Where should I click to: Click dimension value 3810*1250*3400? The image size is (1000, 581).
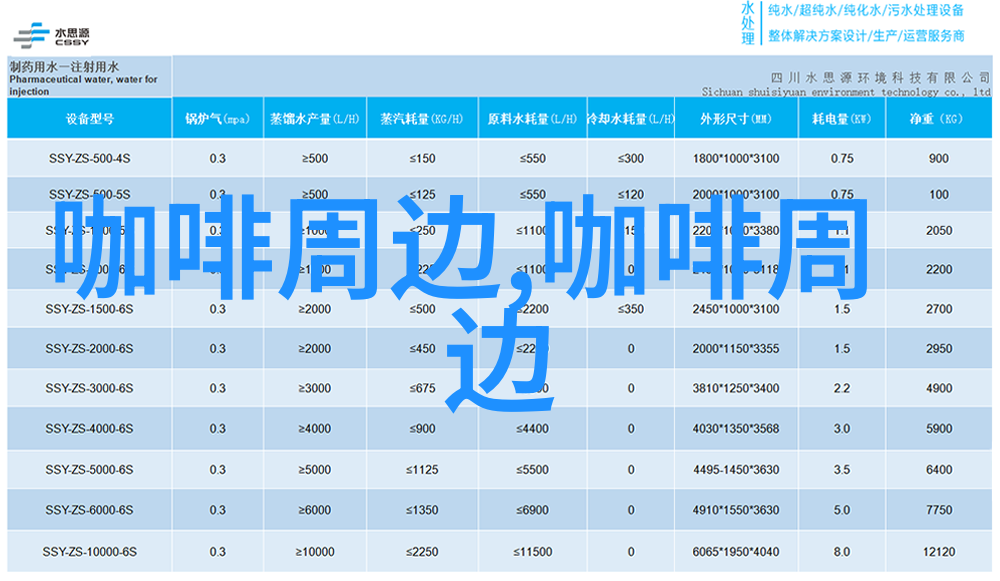click(736, 388)
